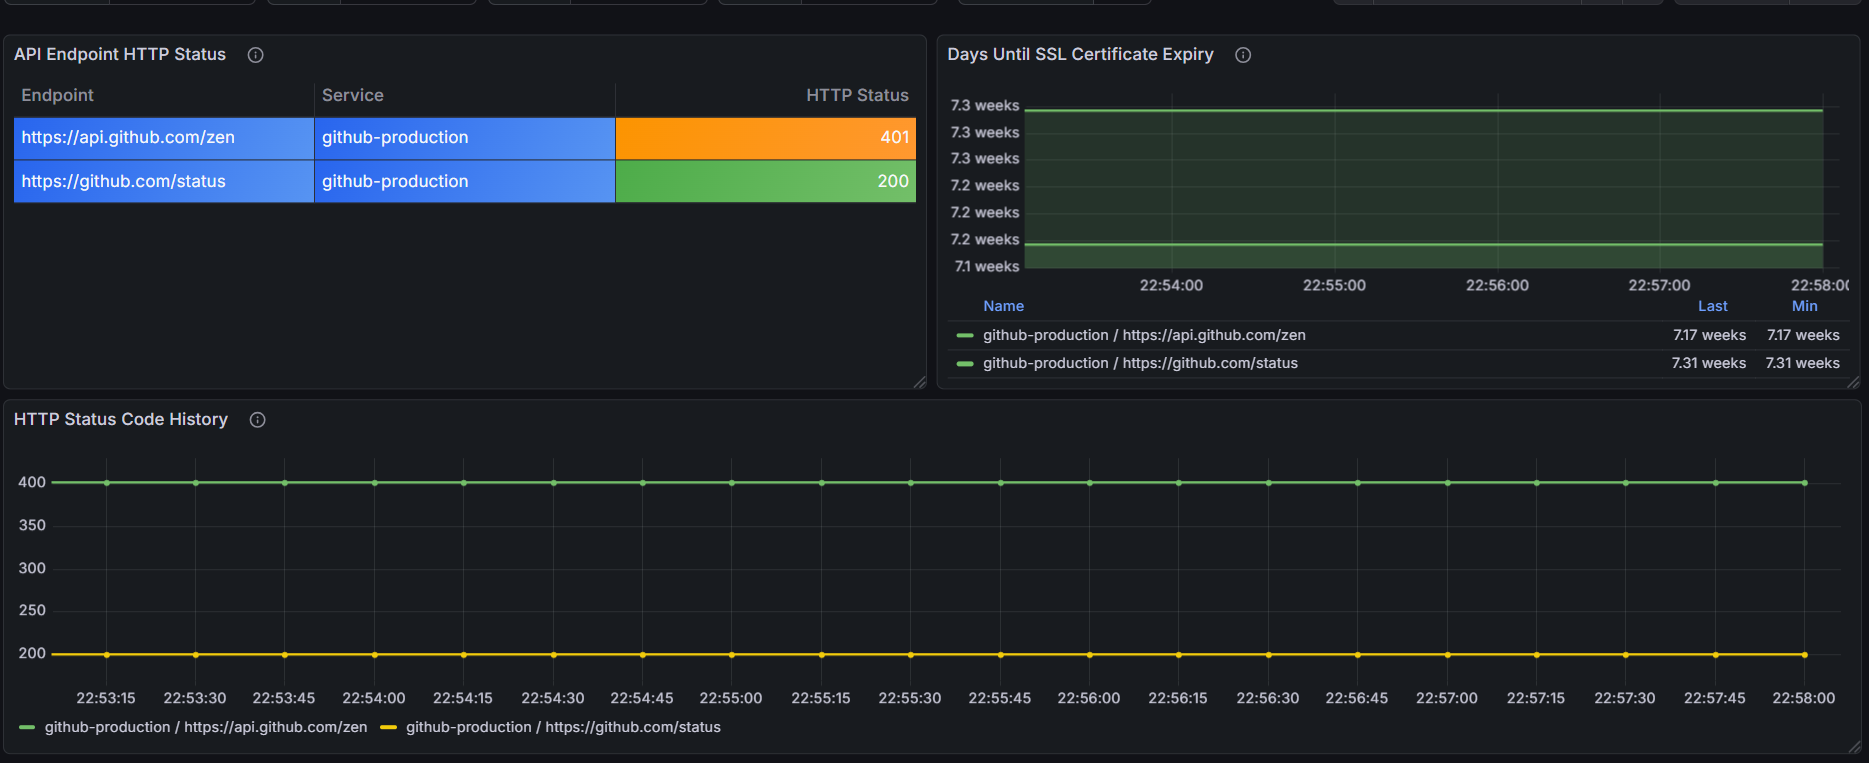1869x763 pixels.
Task: Toggle github.com/status series in history legend
Action: click(x=563, y=727)
